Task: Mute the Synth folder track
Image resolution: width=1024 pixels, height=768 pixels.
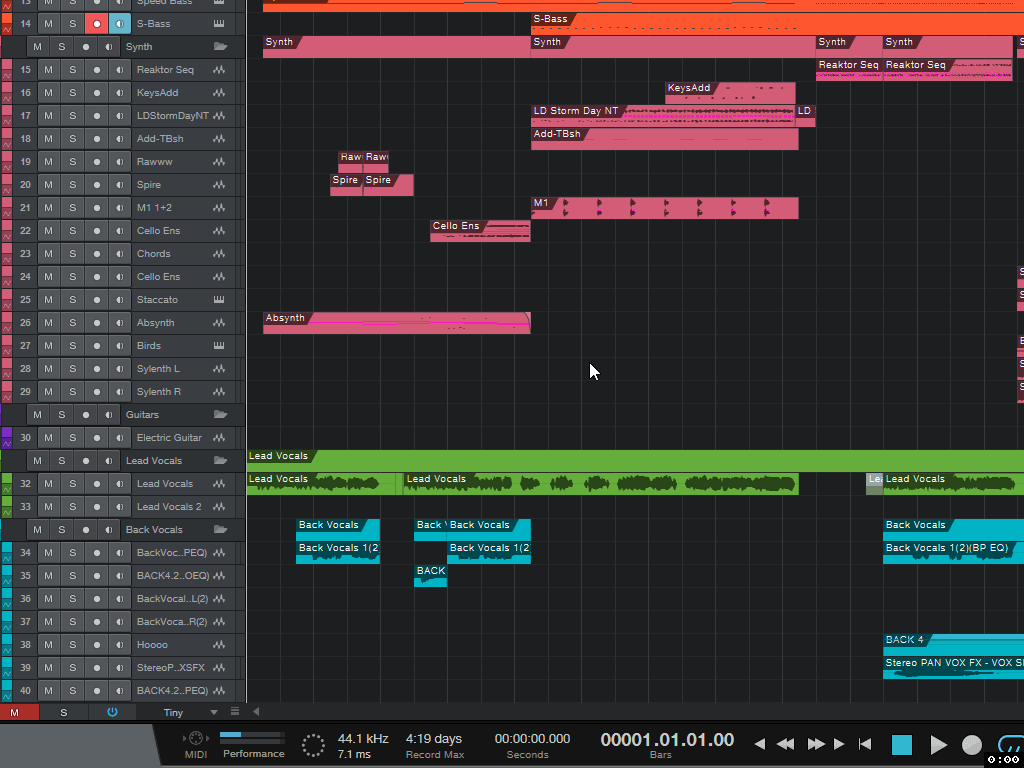Action: tap(37, 47)
